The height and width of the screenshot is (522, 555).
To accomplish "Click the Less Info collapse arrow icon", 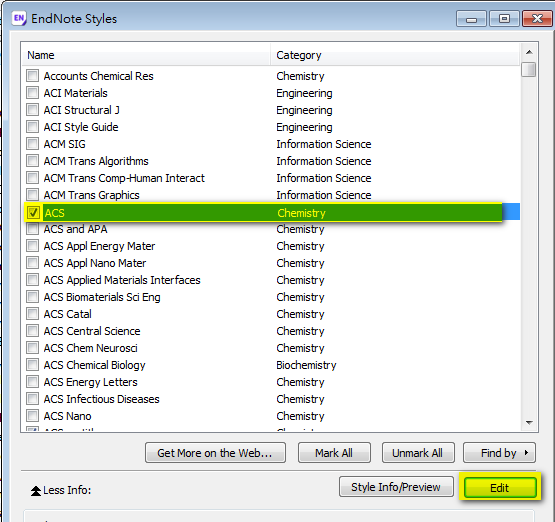I will [36, 491].
